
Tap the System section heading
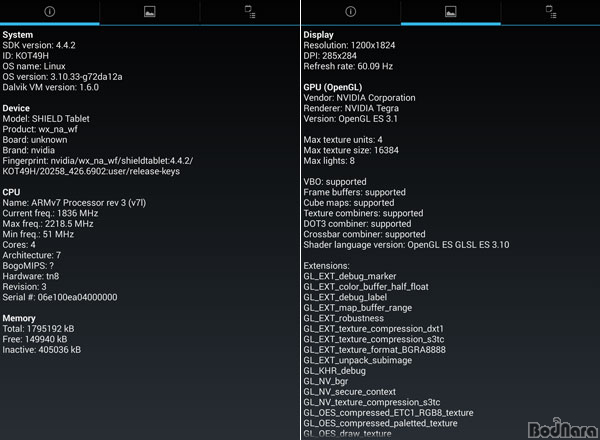[18, 35]
